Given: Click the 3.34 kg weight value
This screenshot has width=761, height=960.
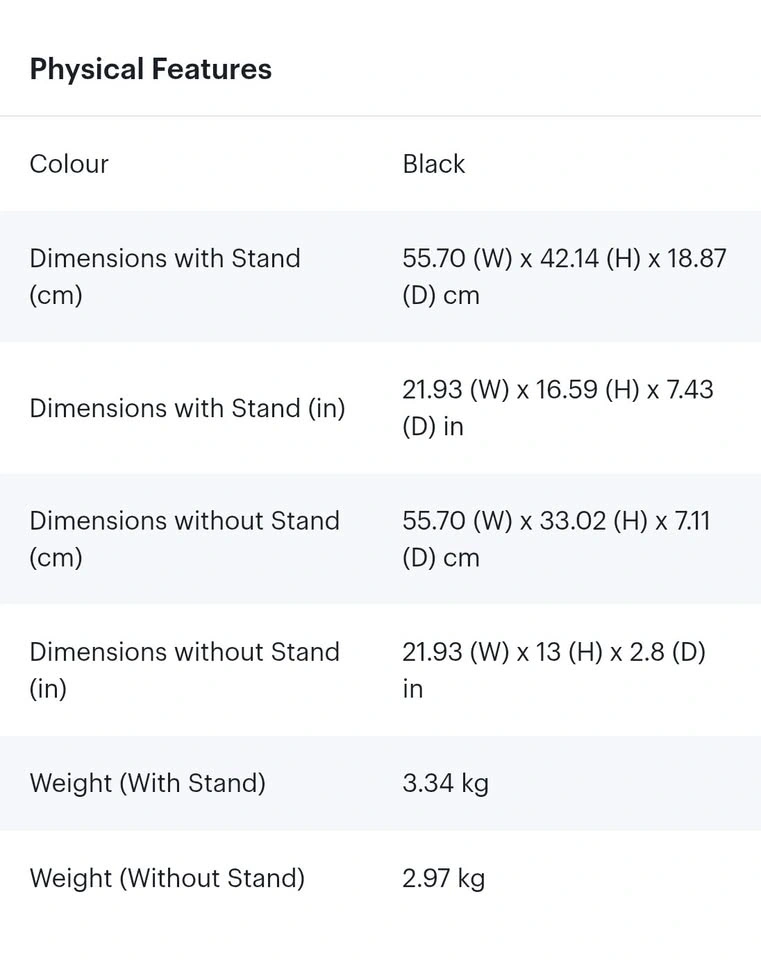Looking at the screenshot, I should click(445, 783).
